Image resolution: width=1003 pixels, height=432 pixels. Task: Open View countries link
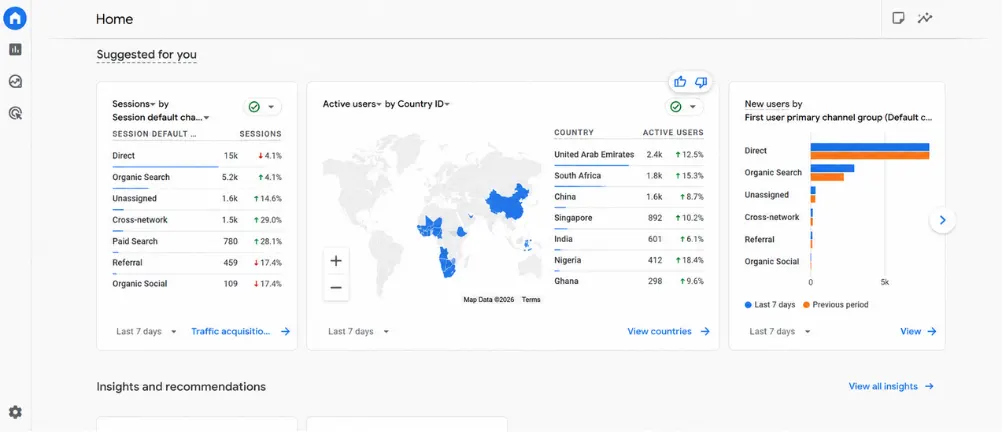[668, 332]
